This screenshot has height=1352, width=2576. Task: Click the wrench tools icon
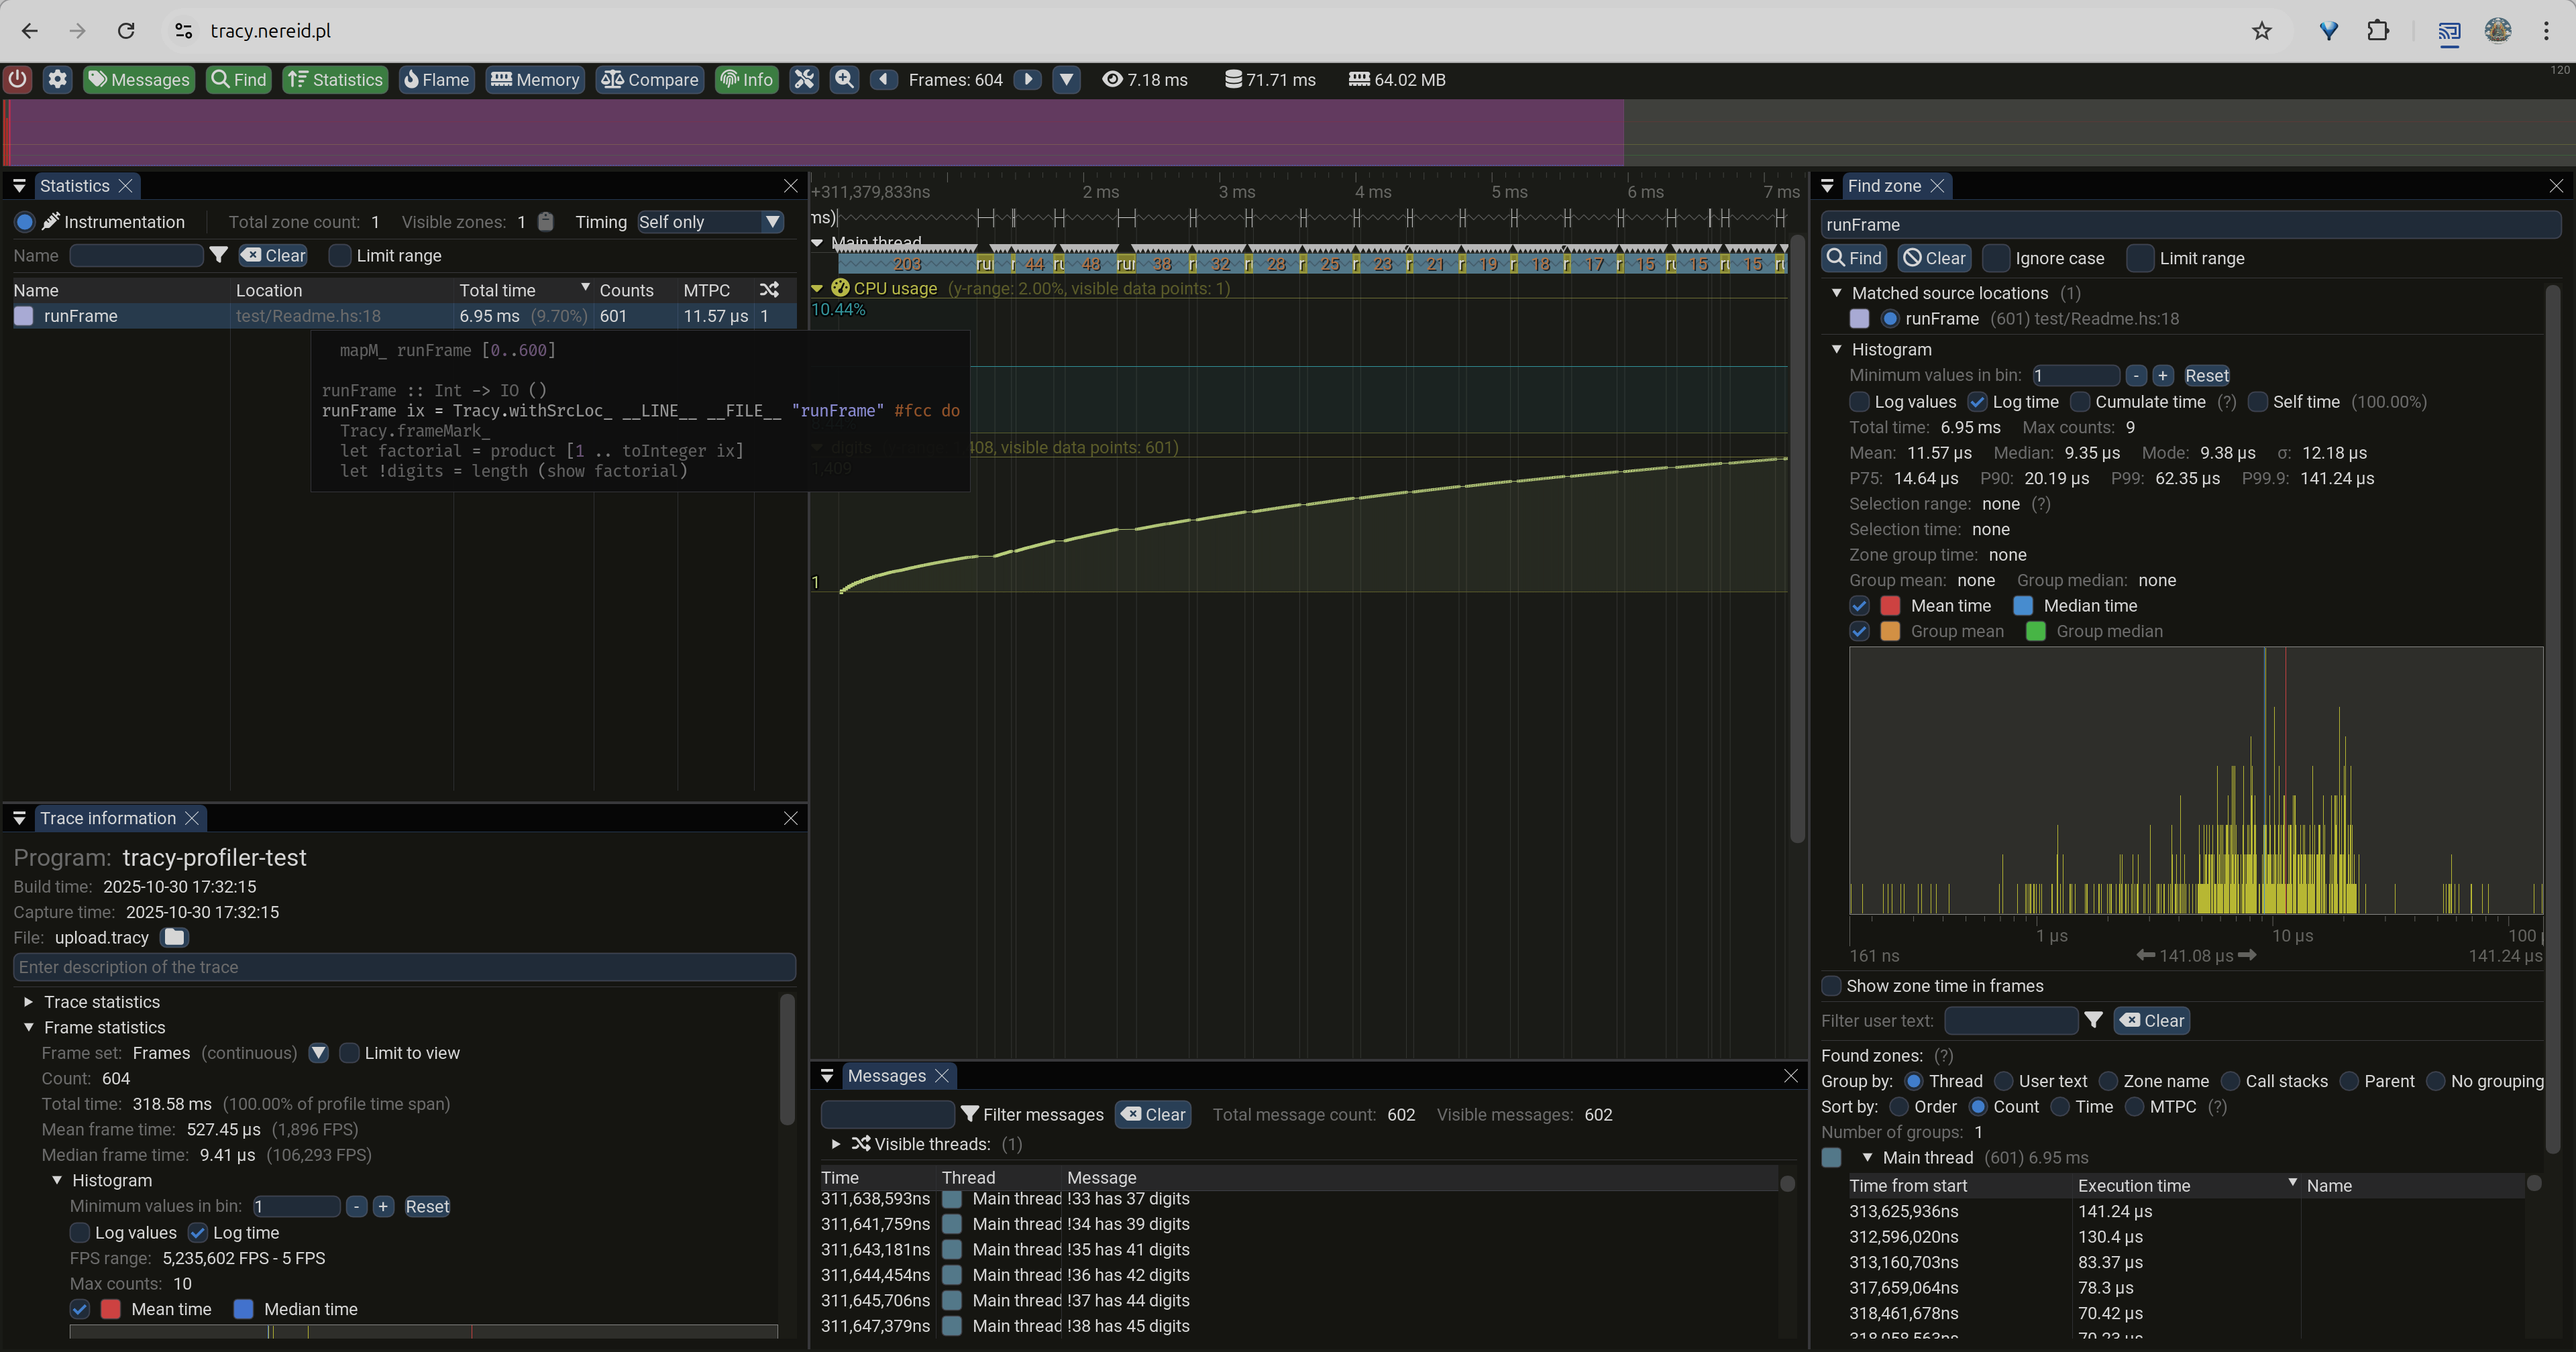(x=804, y=79)
